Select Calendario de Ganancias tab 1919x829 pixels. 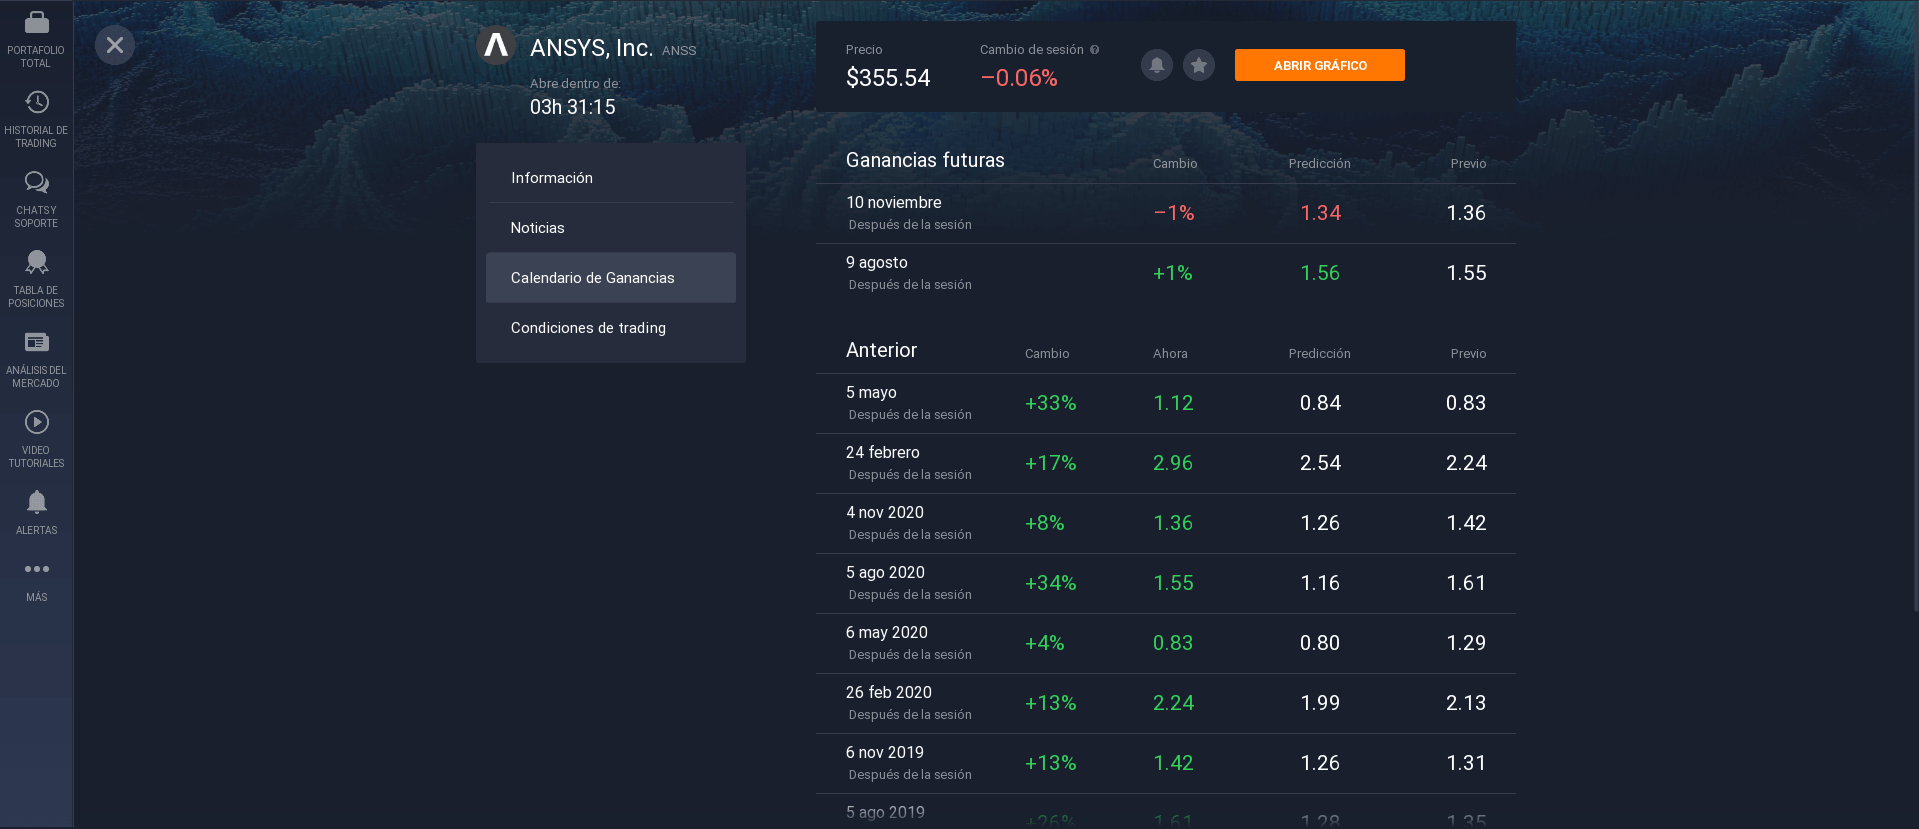611,278
